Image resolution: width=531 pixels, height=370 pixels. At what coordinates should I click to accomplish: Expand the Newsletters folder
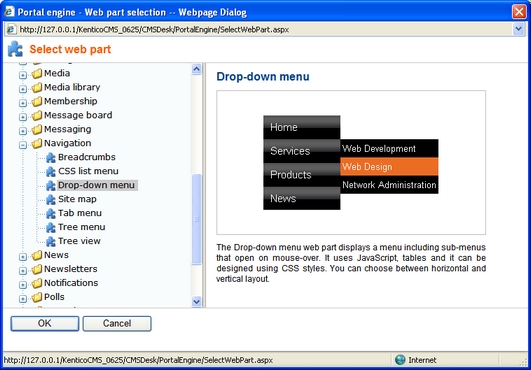[x=23, y=270]
